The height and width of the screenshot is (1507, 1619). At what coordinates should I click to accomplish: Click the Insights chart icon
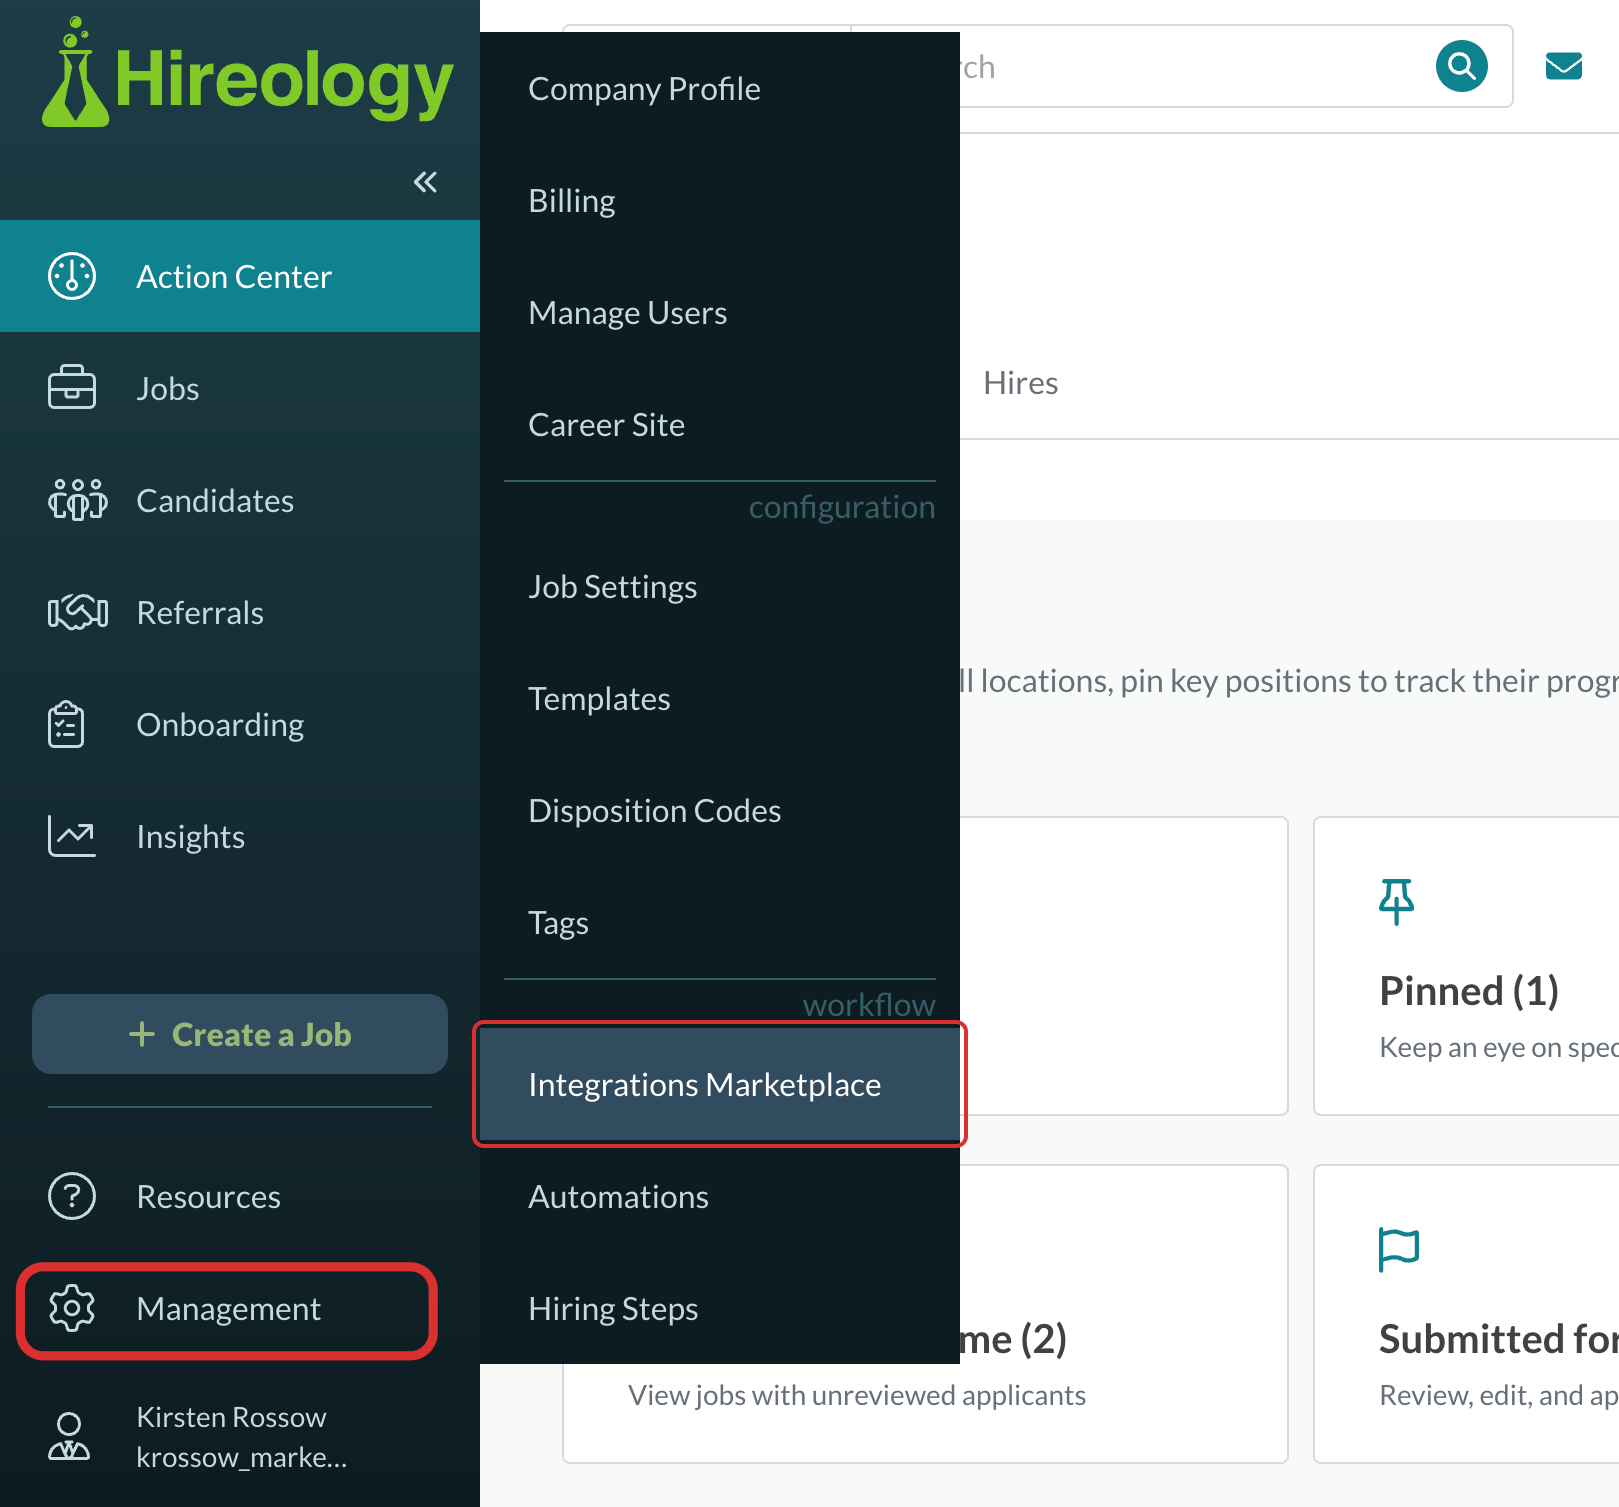[72, 836]
